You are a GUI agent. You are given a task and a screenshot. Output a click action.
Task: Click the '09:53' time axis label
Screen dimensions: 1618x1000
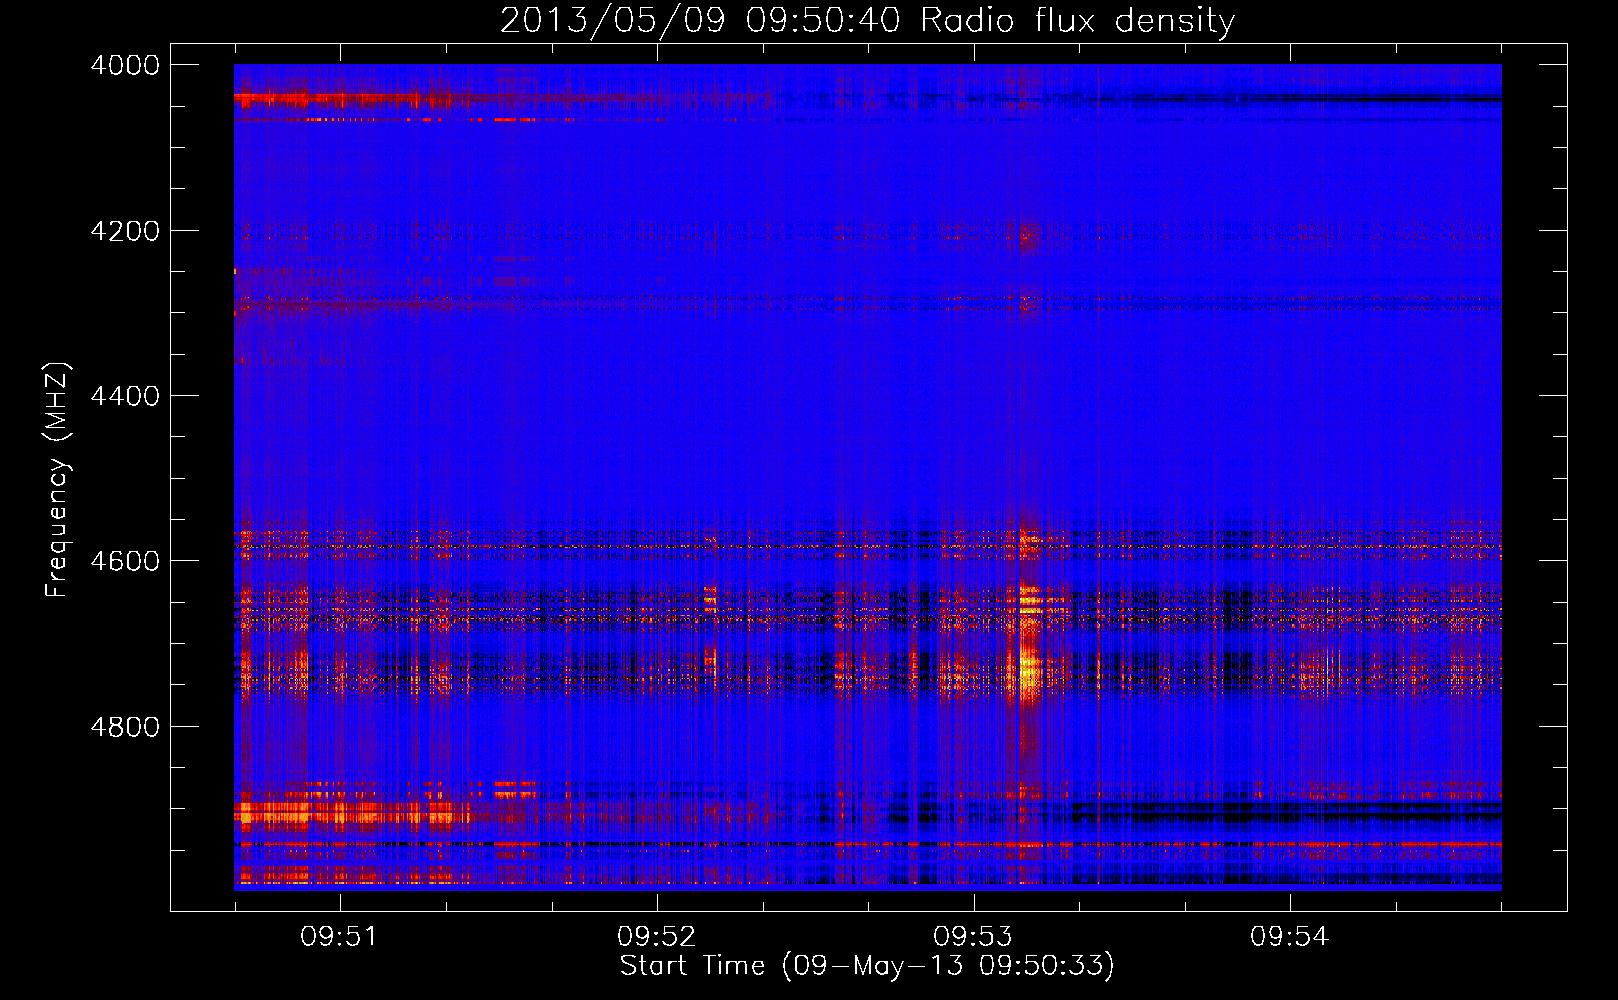pyautogui.click(x=973, y=936)
